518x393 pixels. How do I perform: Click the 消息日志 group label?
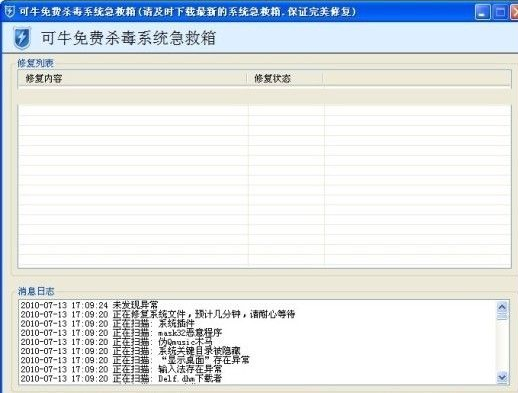[36, 291]
